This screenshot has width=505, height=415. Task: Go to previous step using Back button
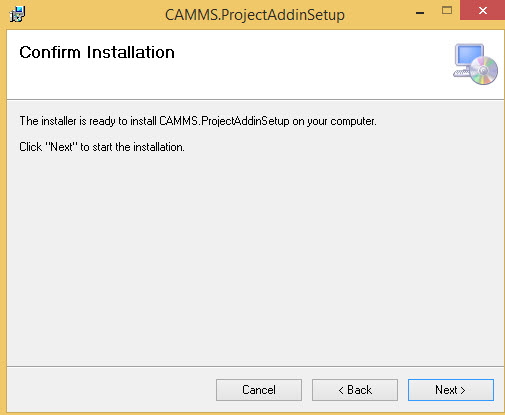click(x=355, y=390)
